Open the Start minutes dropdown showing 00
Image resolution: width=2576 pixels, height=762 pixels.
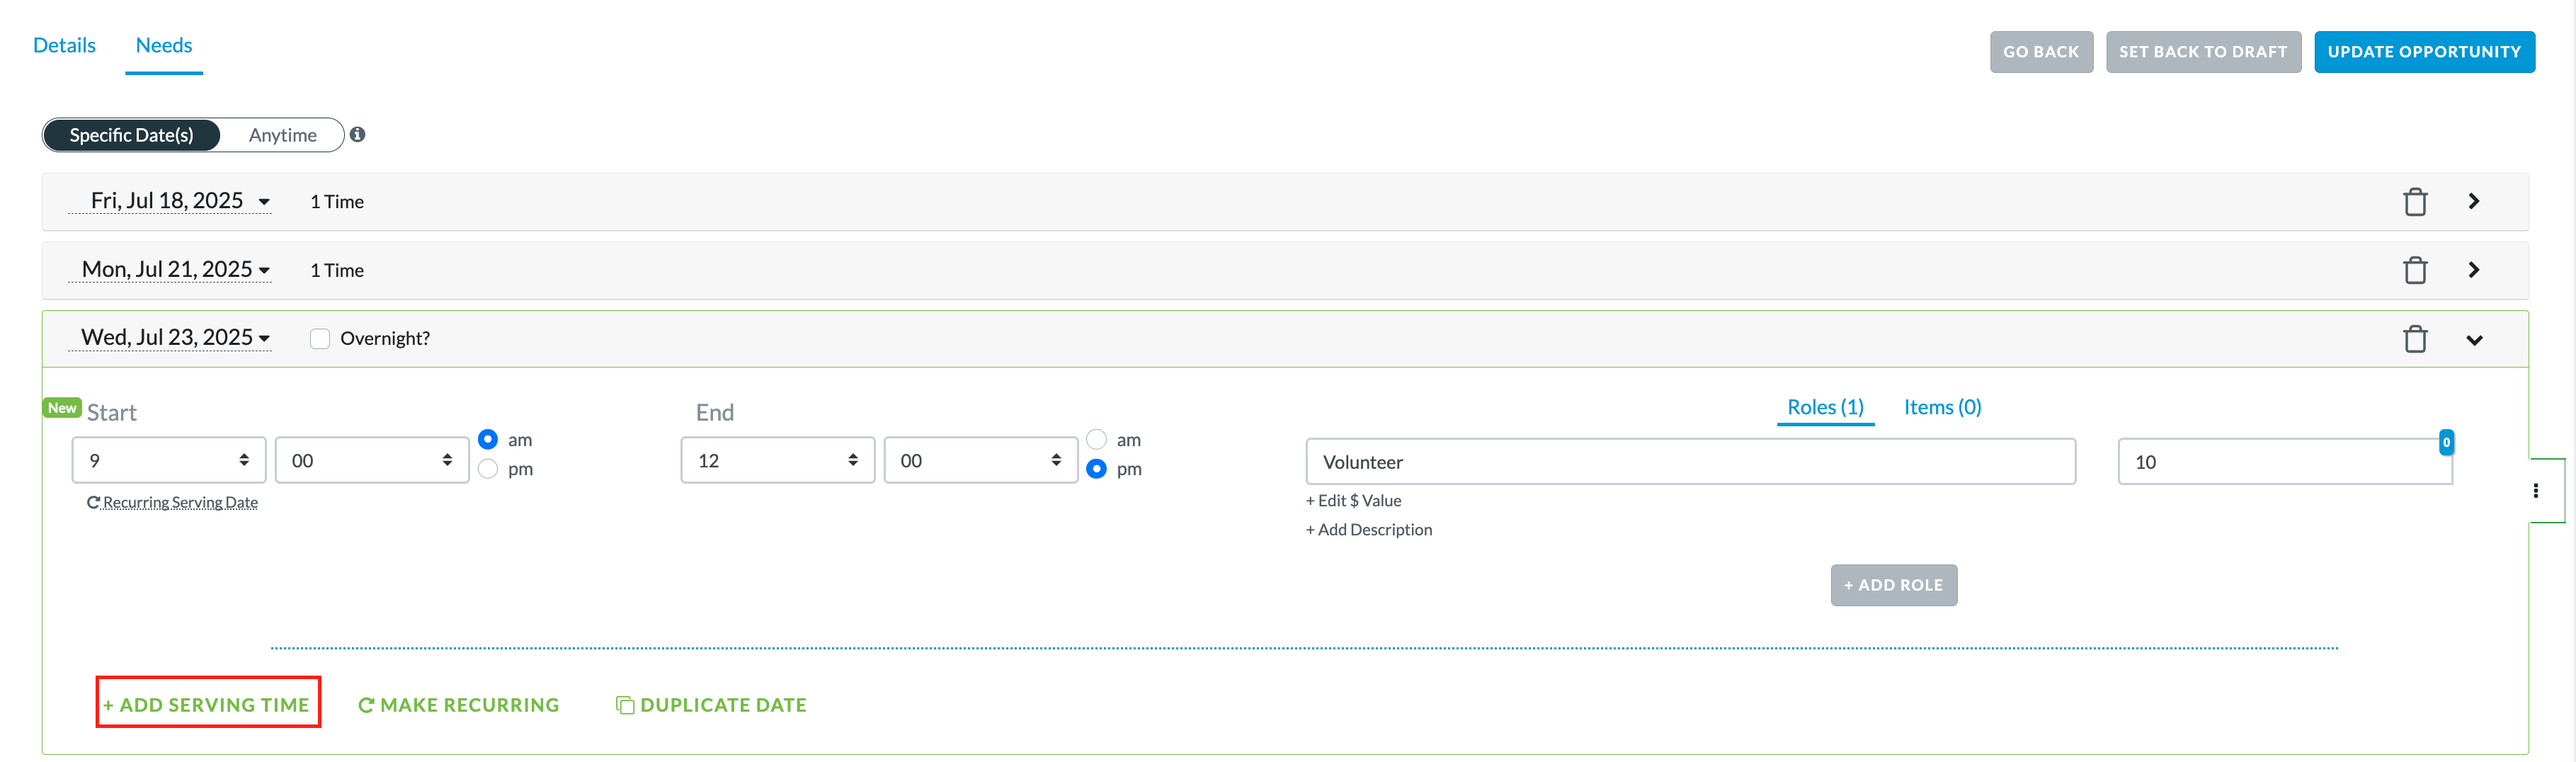(372, 460)
